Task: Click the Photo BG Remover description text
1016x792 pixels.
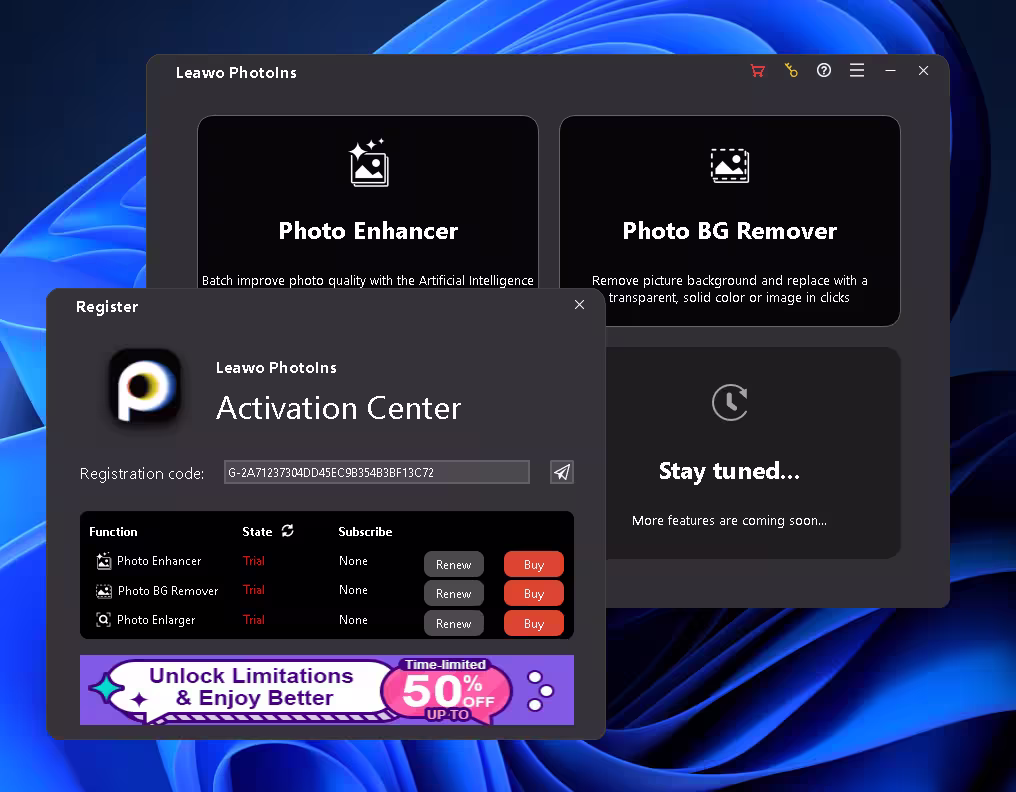Action: (730, 289)
